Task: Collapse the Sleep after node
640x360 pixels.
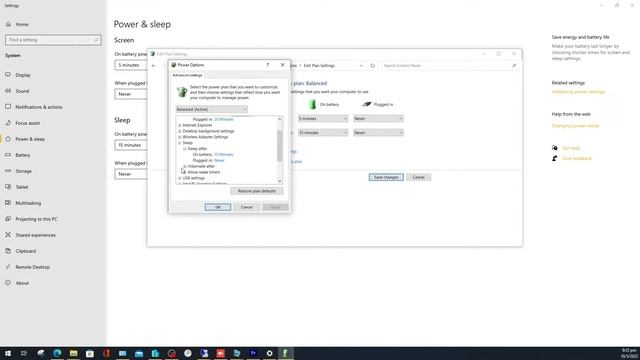Action: coord(185,149)
